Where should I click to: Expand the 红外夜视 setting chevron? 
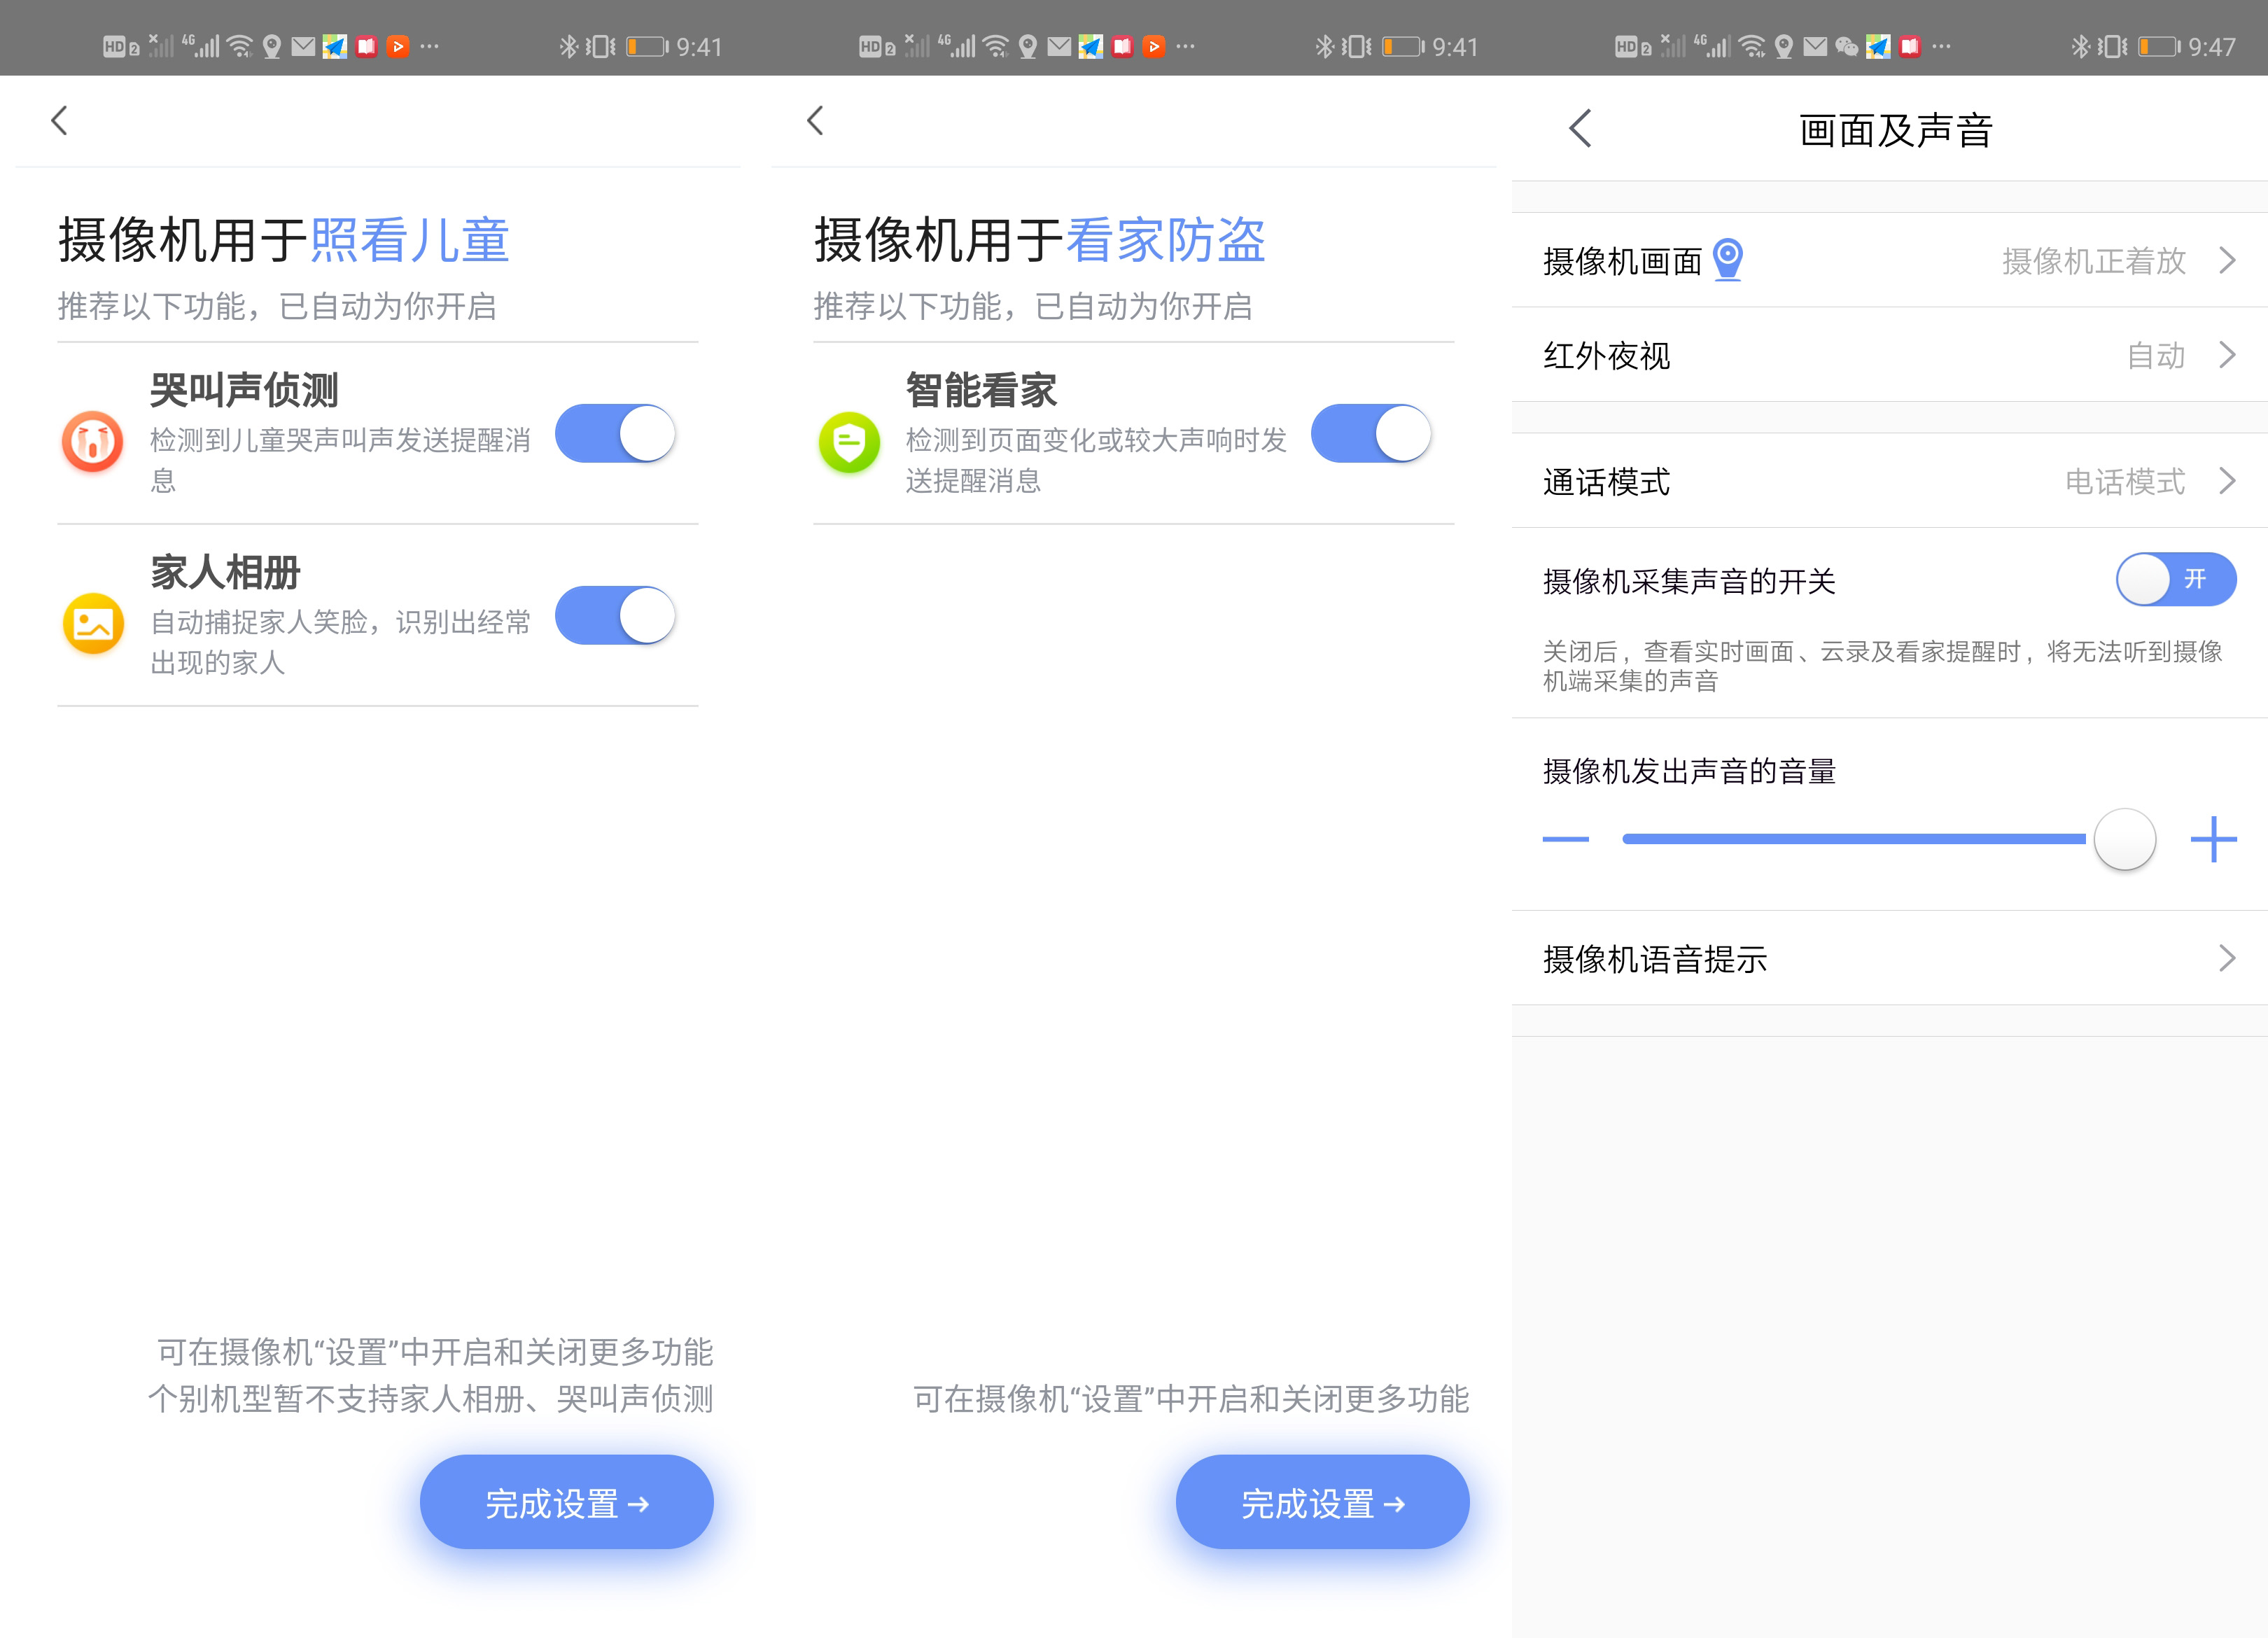pos(2228,355)
